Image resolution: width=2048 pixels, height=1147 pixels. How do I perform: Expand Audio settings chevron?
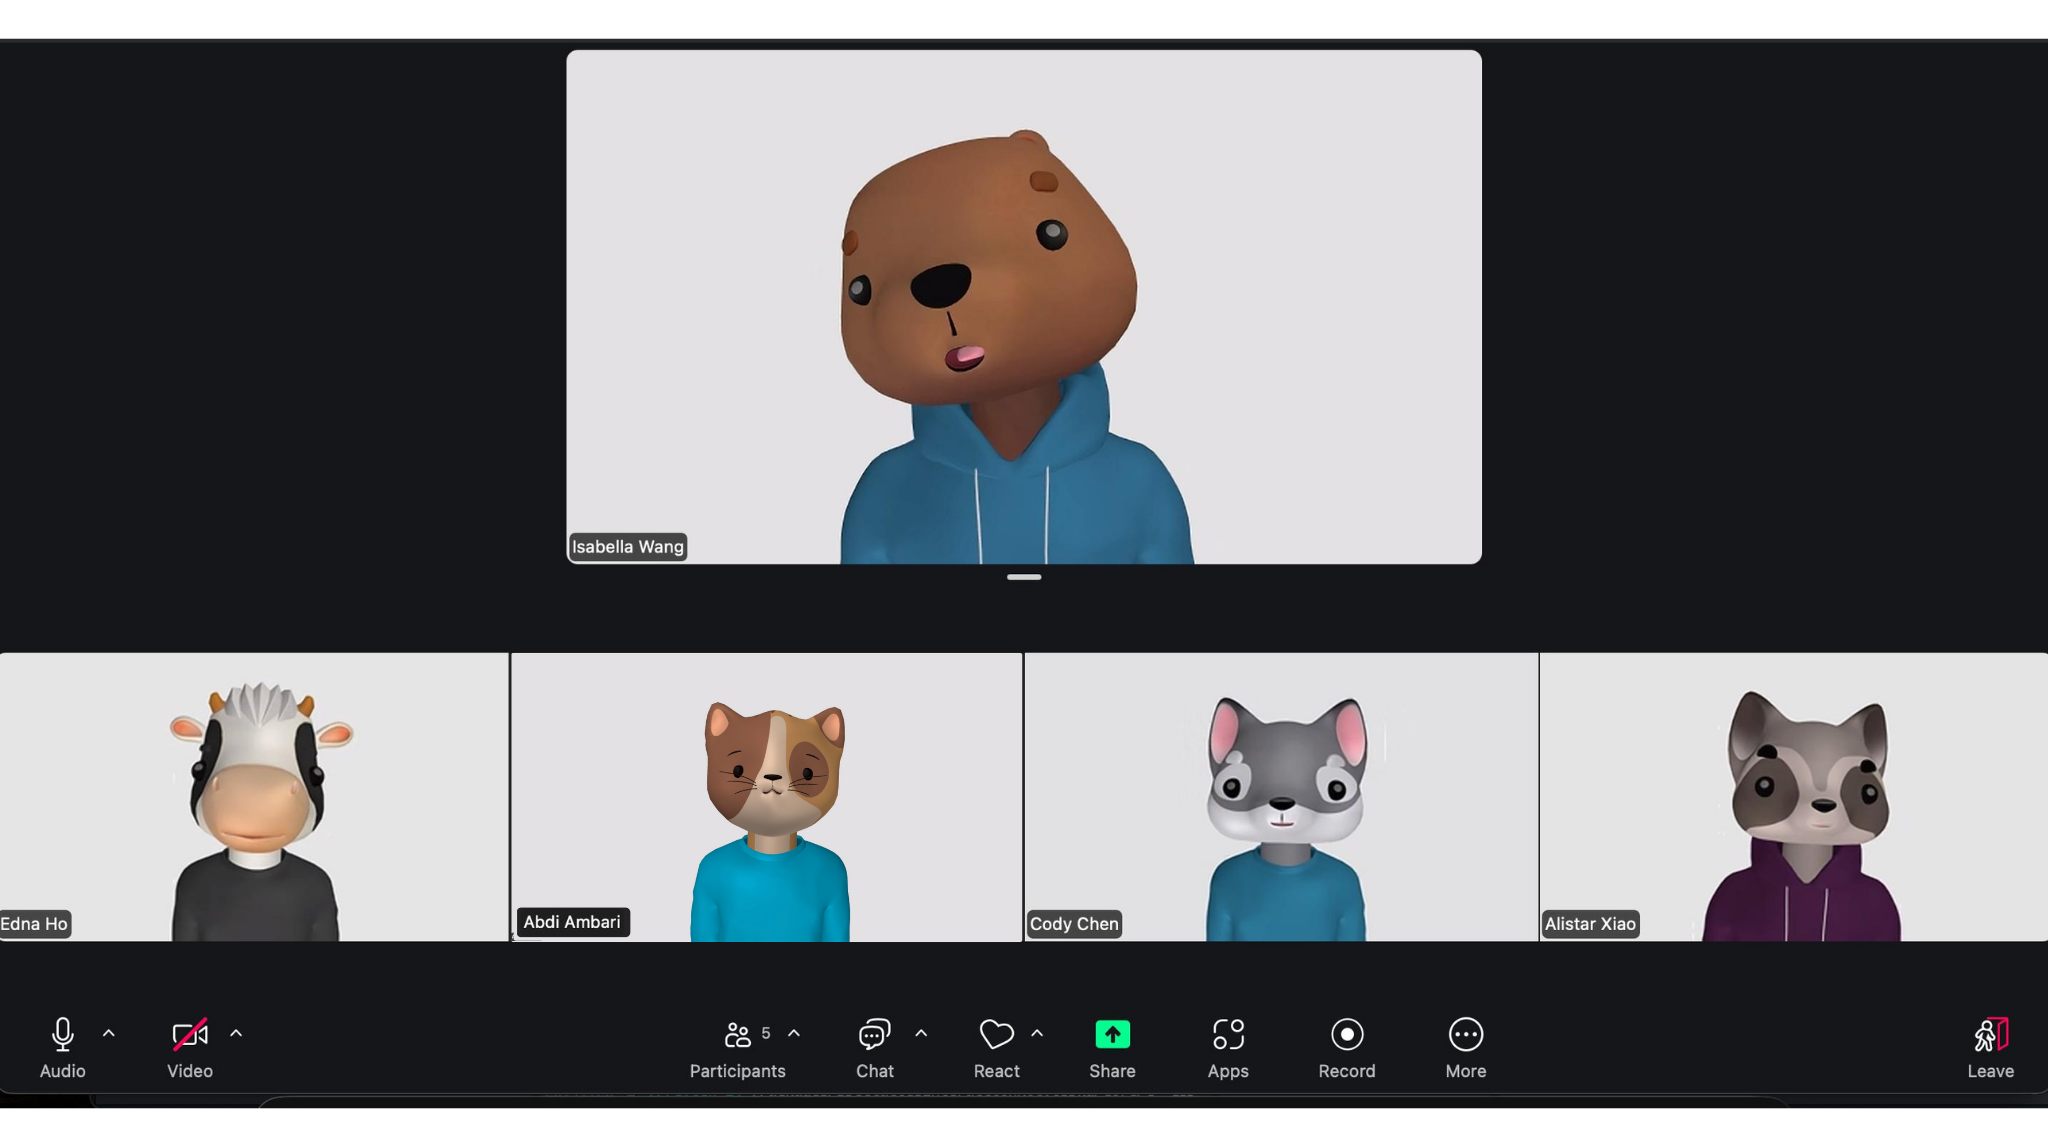pos(109,1033)
